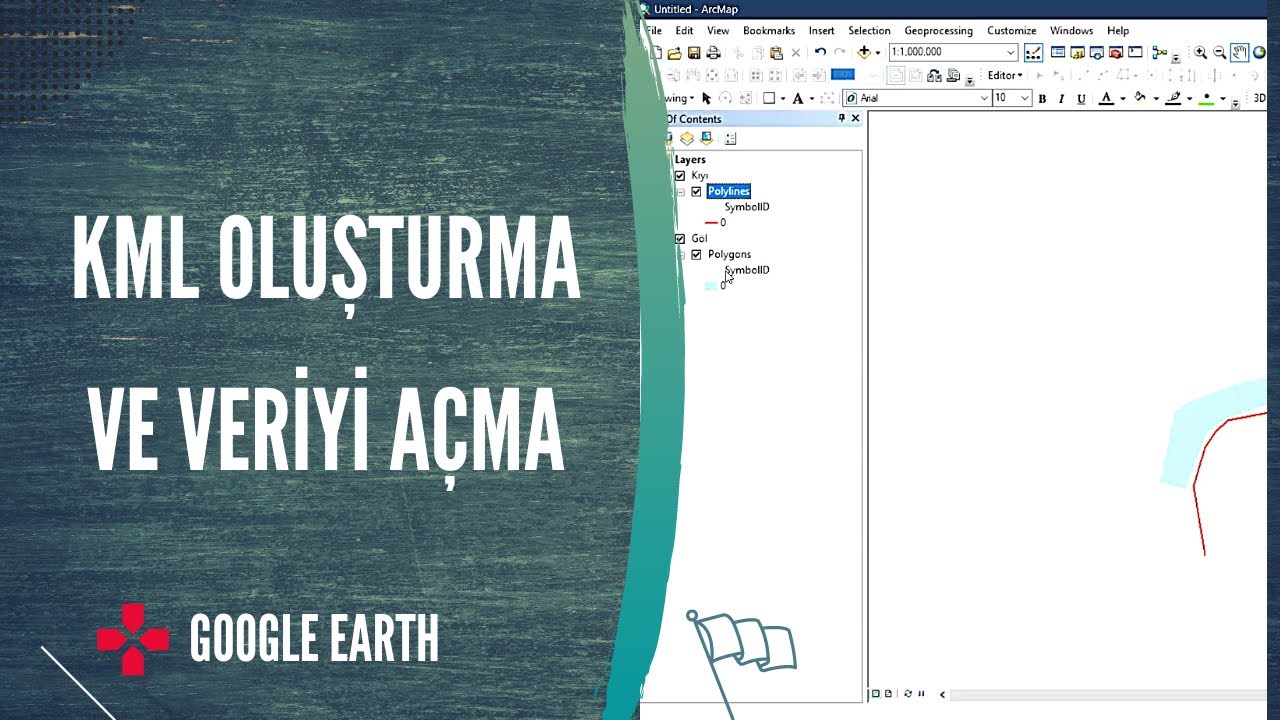Click the Add Data button

(x=864, y=52)
